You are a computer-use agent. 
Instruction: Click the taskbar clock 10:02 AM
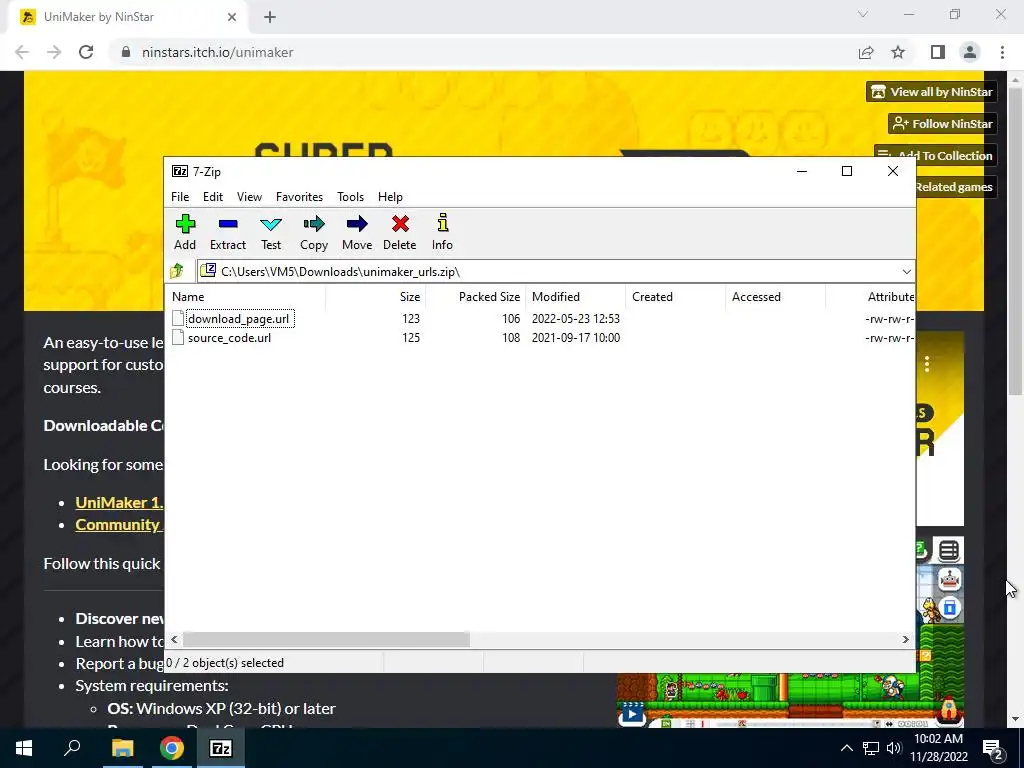click(938, 739)
